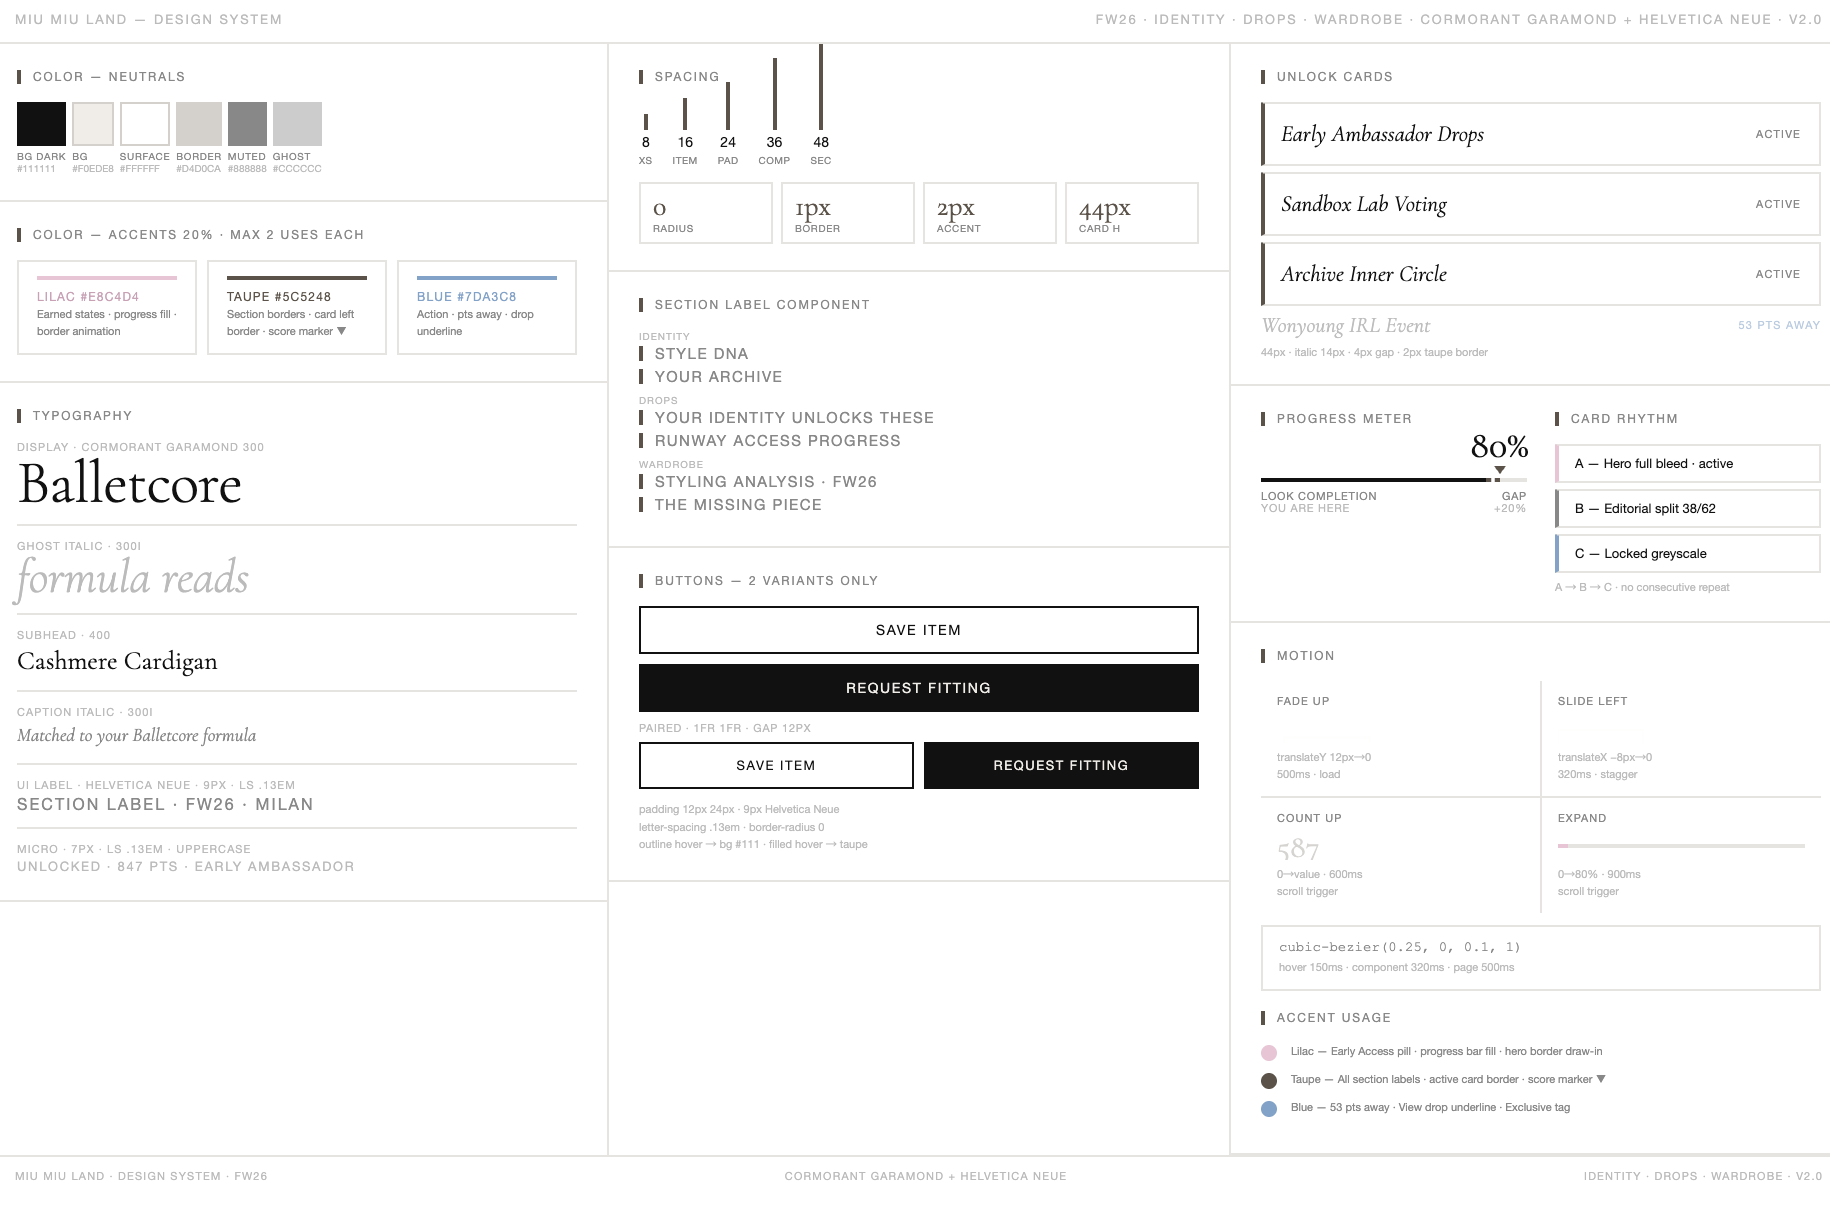
Task: Click the Blue accent usage dot
Action: click(x=1269, y=1108)
